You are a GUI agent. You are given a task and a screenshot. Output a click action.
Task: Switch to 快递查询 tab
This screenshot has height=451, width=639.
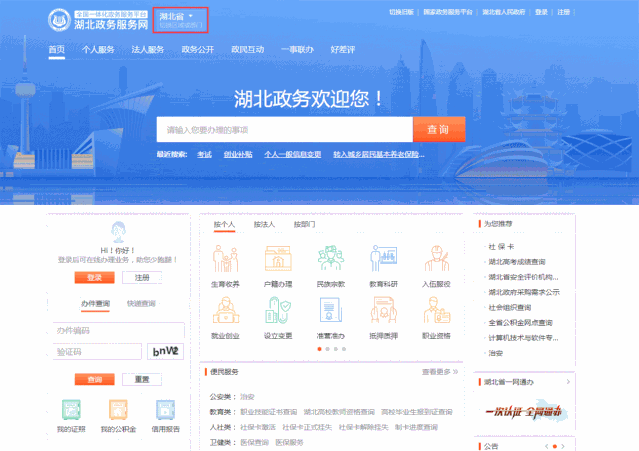[141, 303]
